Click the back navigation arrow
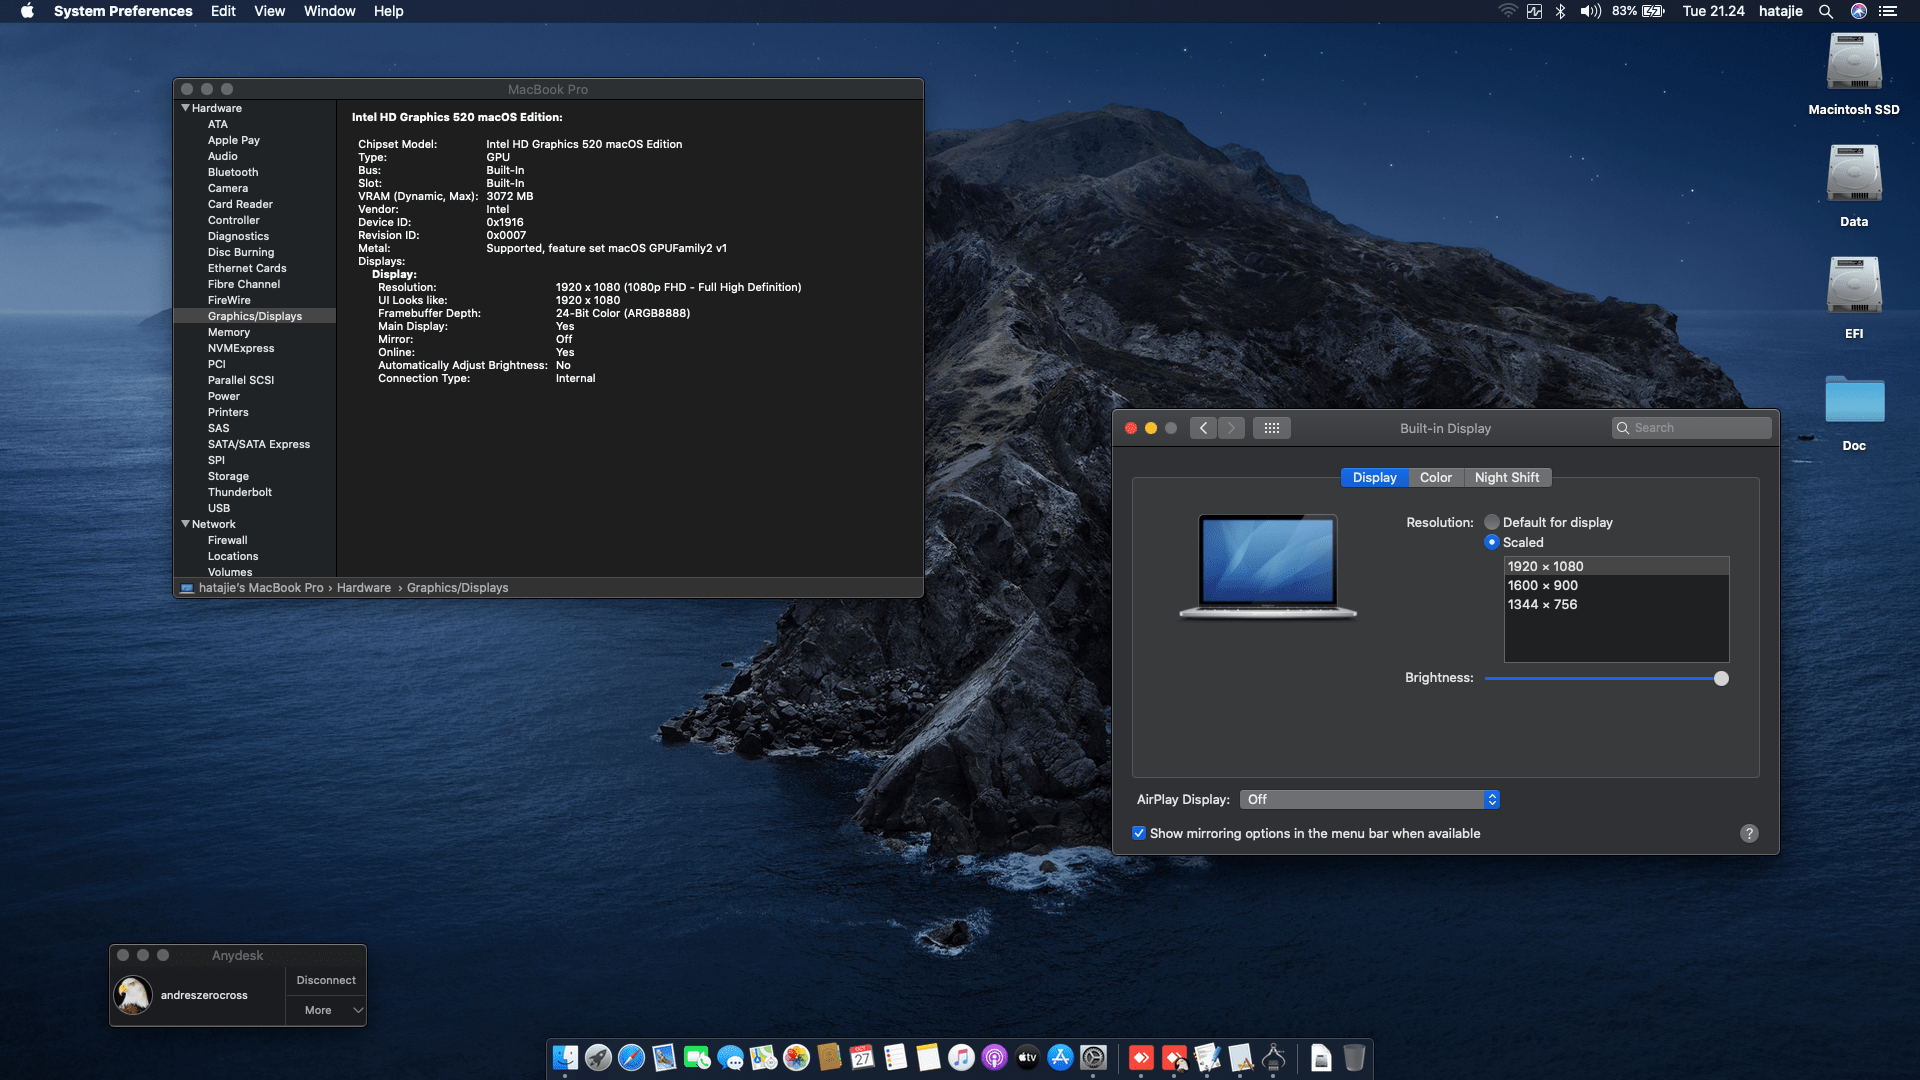1920x1080 pixels. pyautogui.click(x=1203, y=428)
